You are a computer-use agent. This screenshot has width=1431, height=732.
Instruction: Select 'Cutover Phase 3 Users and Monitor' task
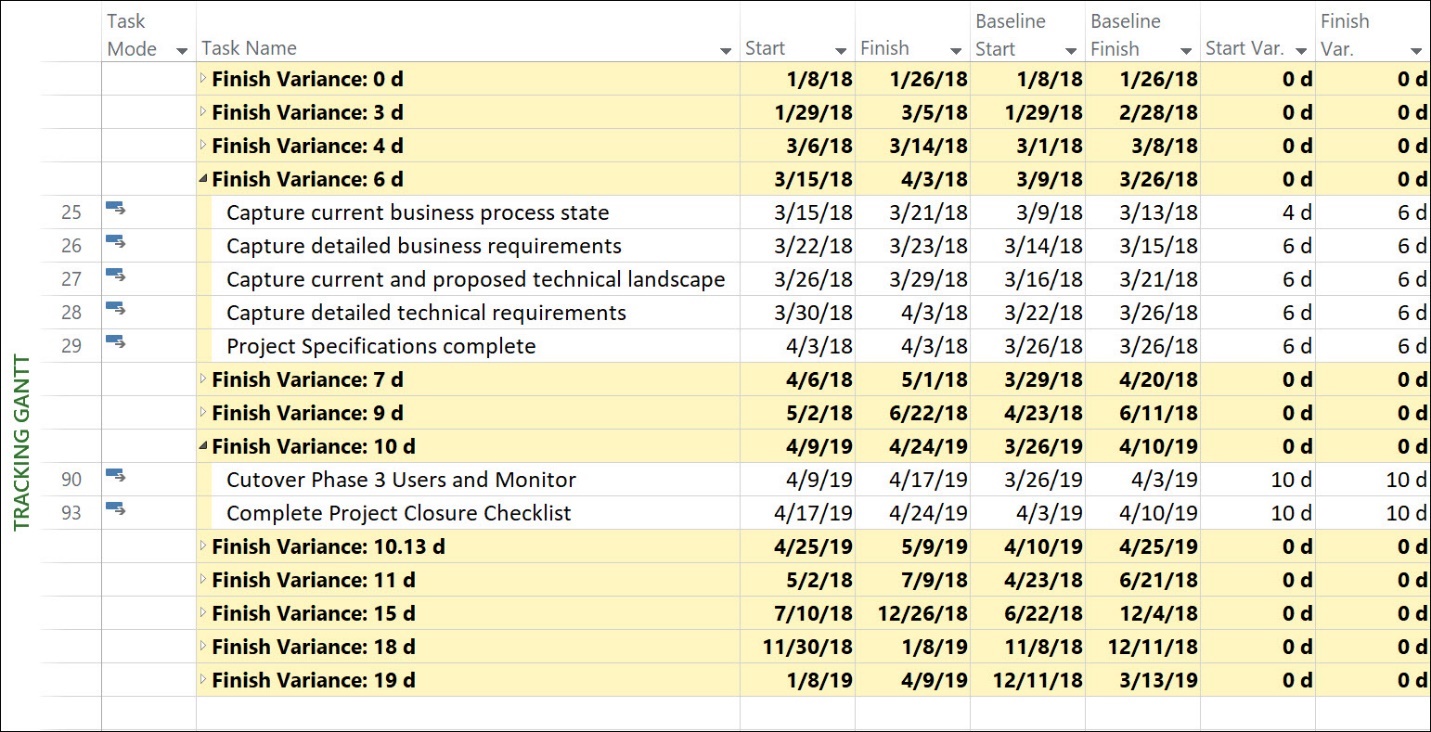click(x=401, y=480)
